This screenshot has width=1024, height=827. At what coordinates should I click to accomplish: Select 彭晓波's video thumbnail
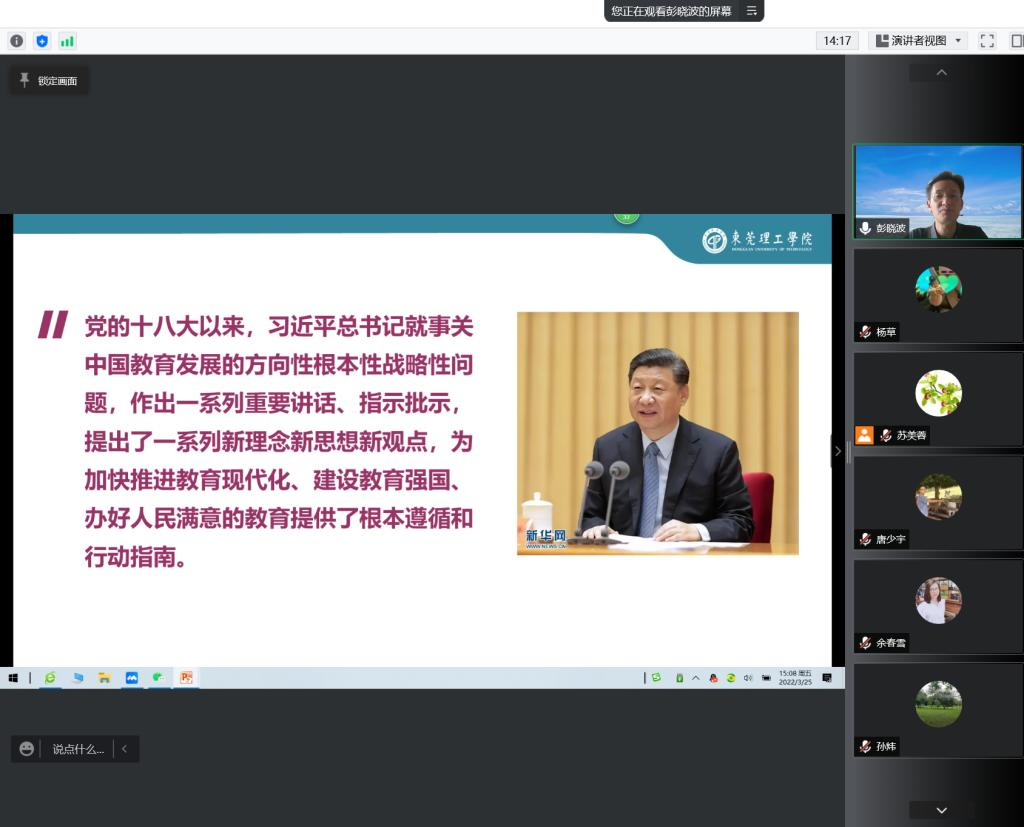pyautogui.click(x=938, y=190)
